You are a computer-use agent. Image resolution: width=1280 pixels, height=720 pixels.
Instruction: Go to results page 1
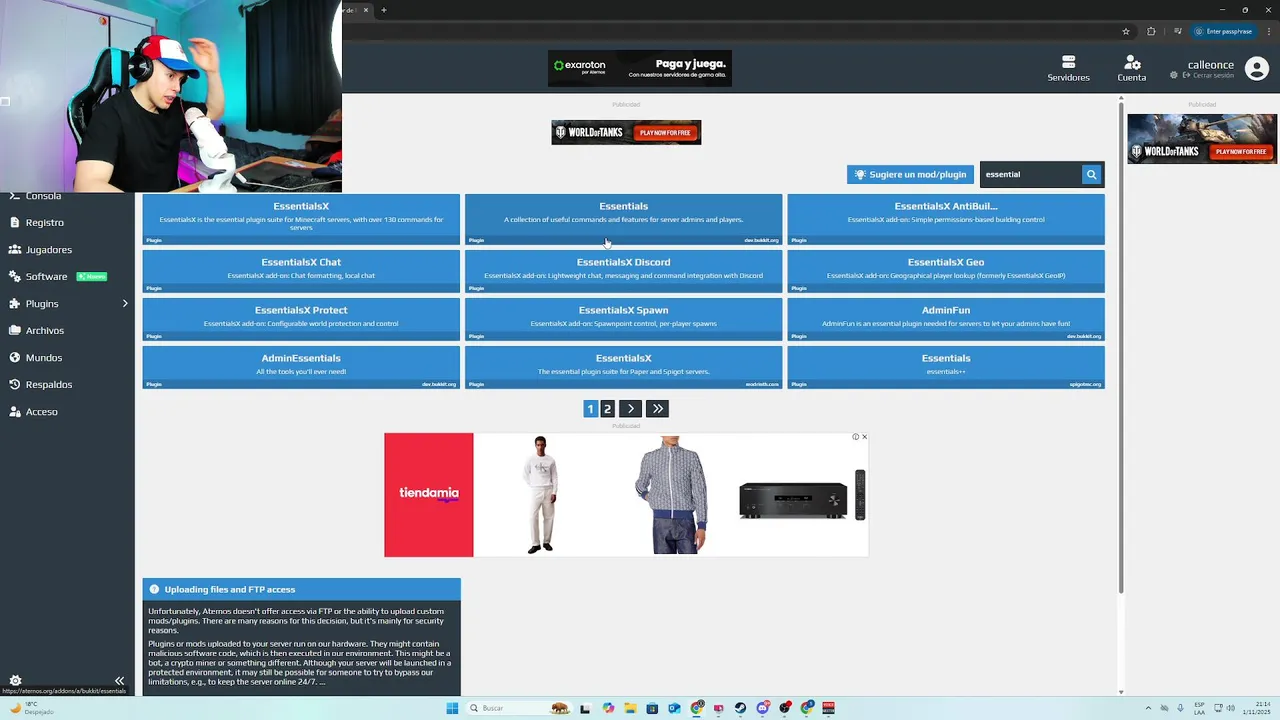[x=590, y=408]
